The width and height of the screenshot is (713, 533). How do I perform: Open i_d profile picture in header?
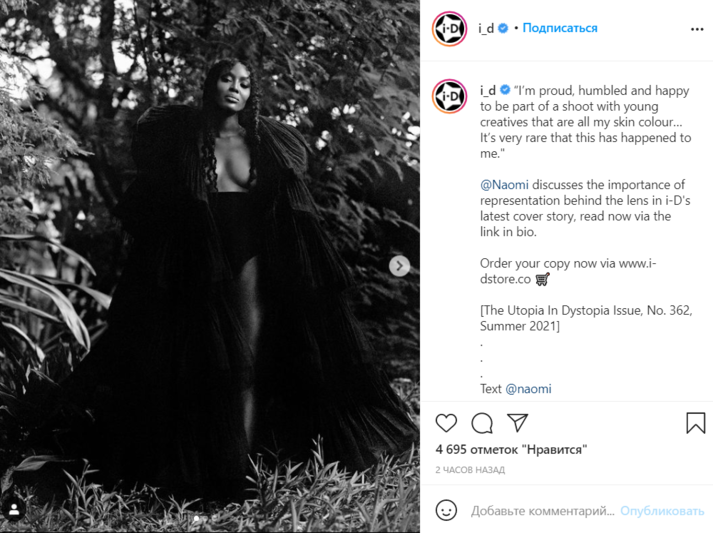coord(449,29)
